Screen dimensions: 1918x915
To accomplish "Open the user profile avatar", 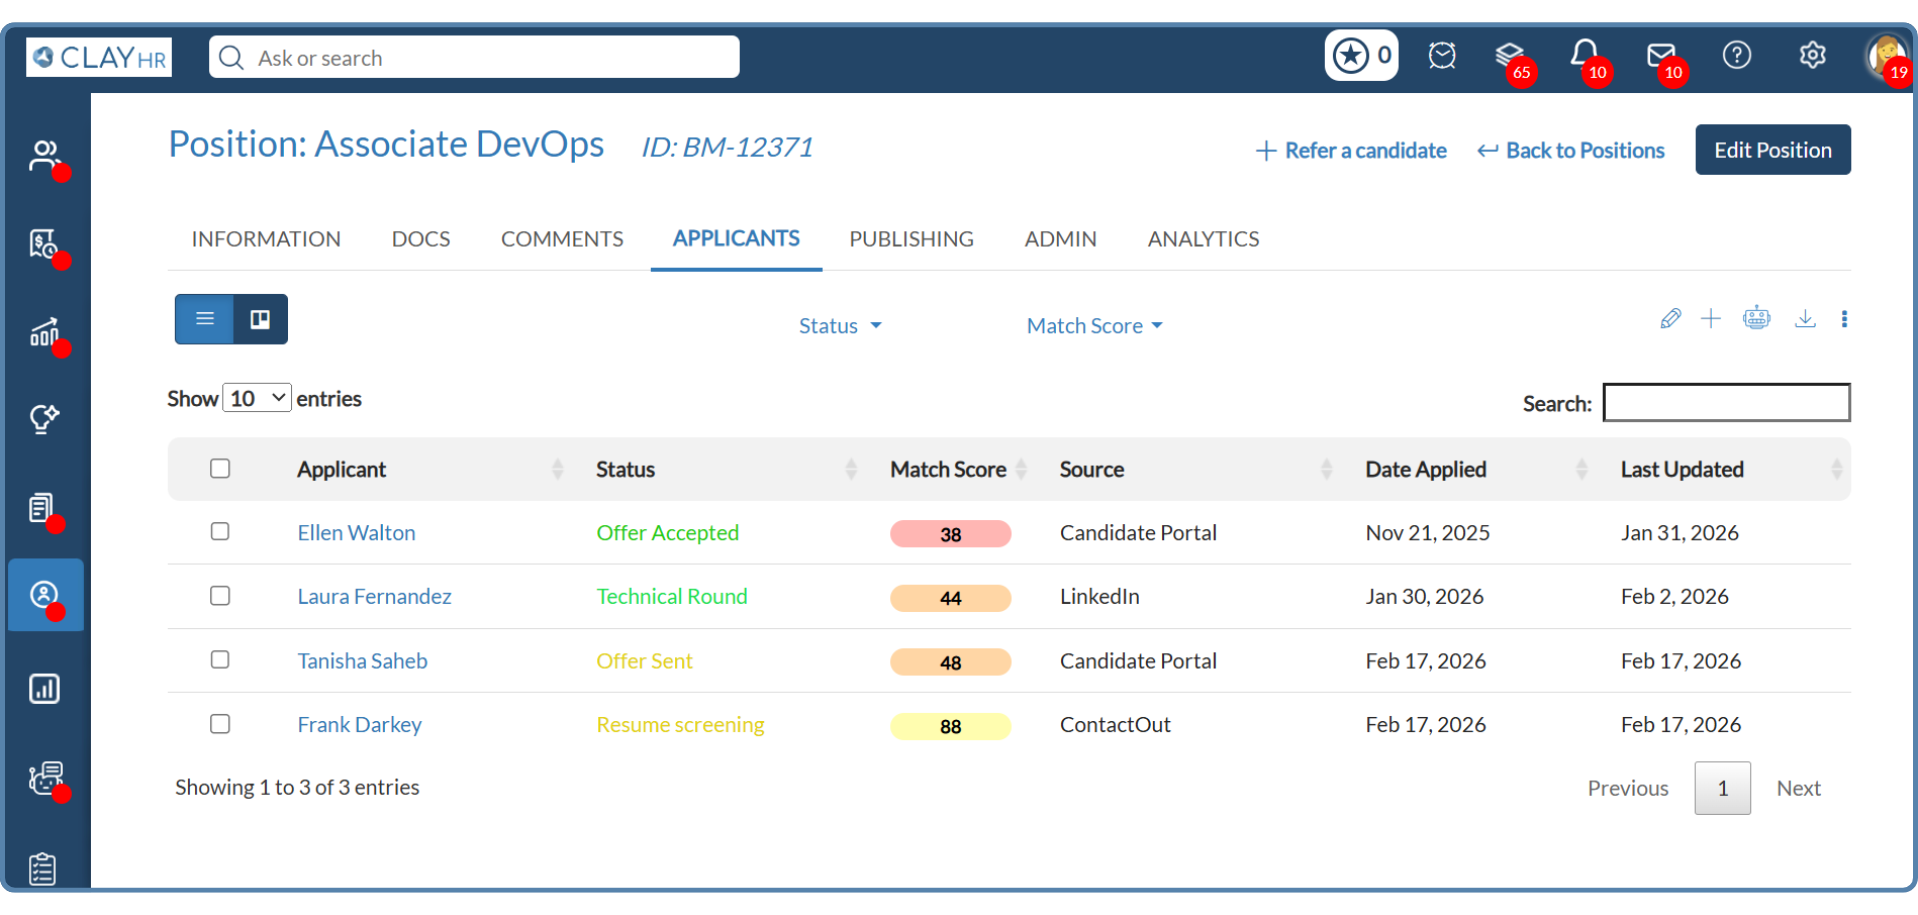I will coord(1886,56).
